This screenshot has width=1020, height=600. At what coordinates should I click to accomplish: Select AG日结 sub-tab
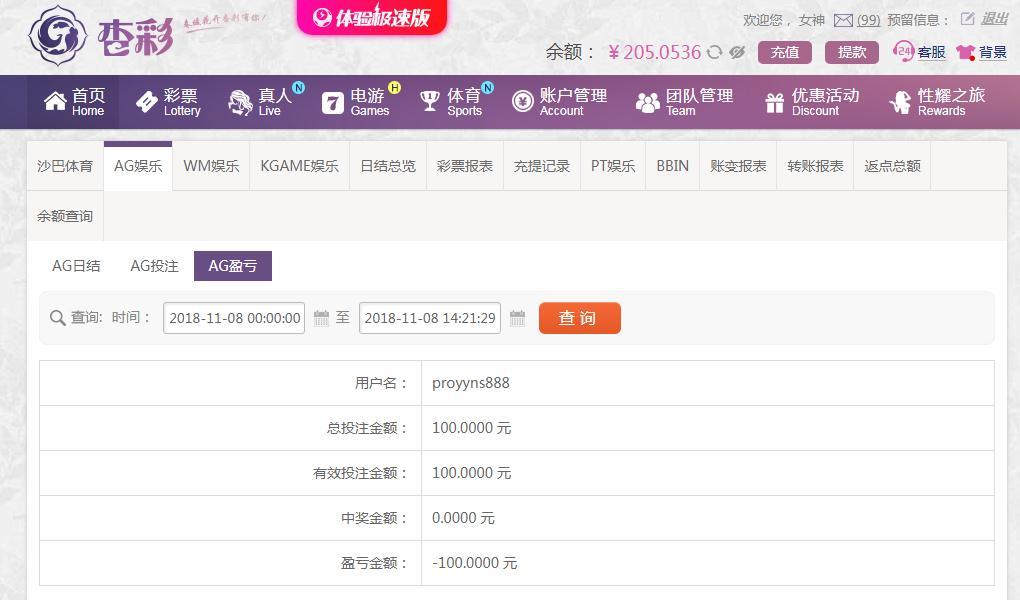[76, 266]
